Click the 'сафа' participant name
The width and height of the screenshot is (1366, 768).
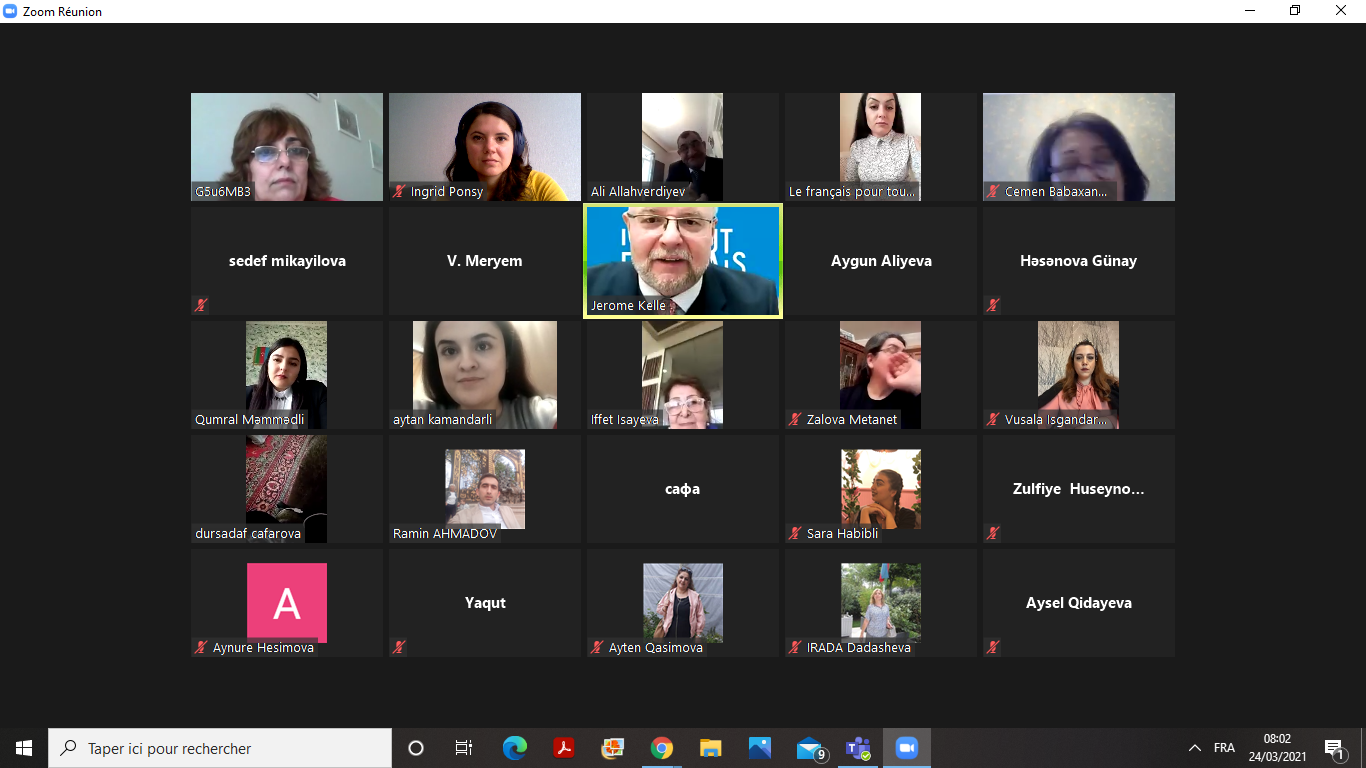coord(683,489)
